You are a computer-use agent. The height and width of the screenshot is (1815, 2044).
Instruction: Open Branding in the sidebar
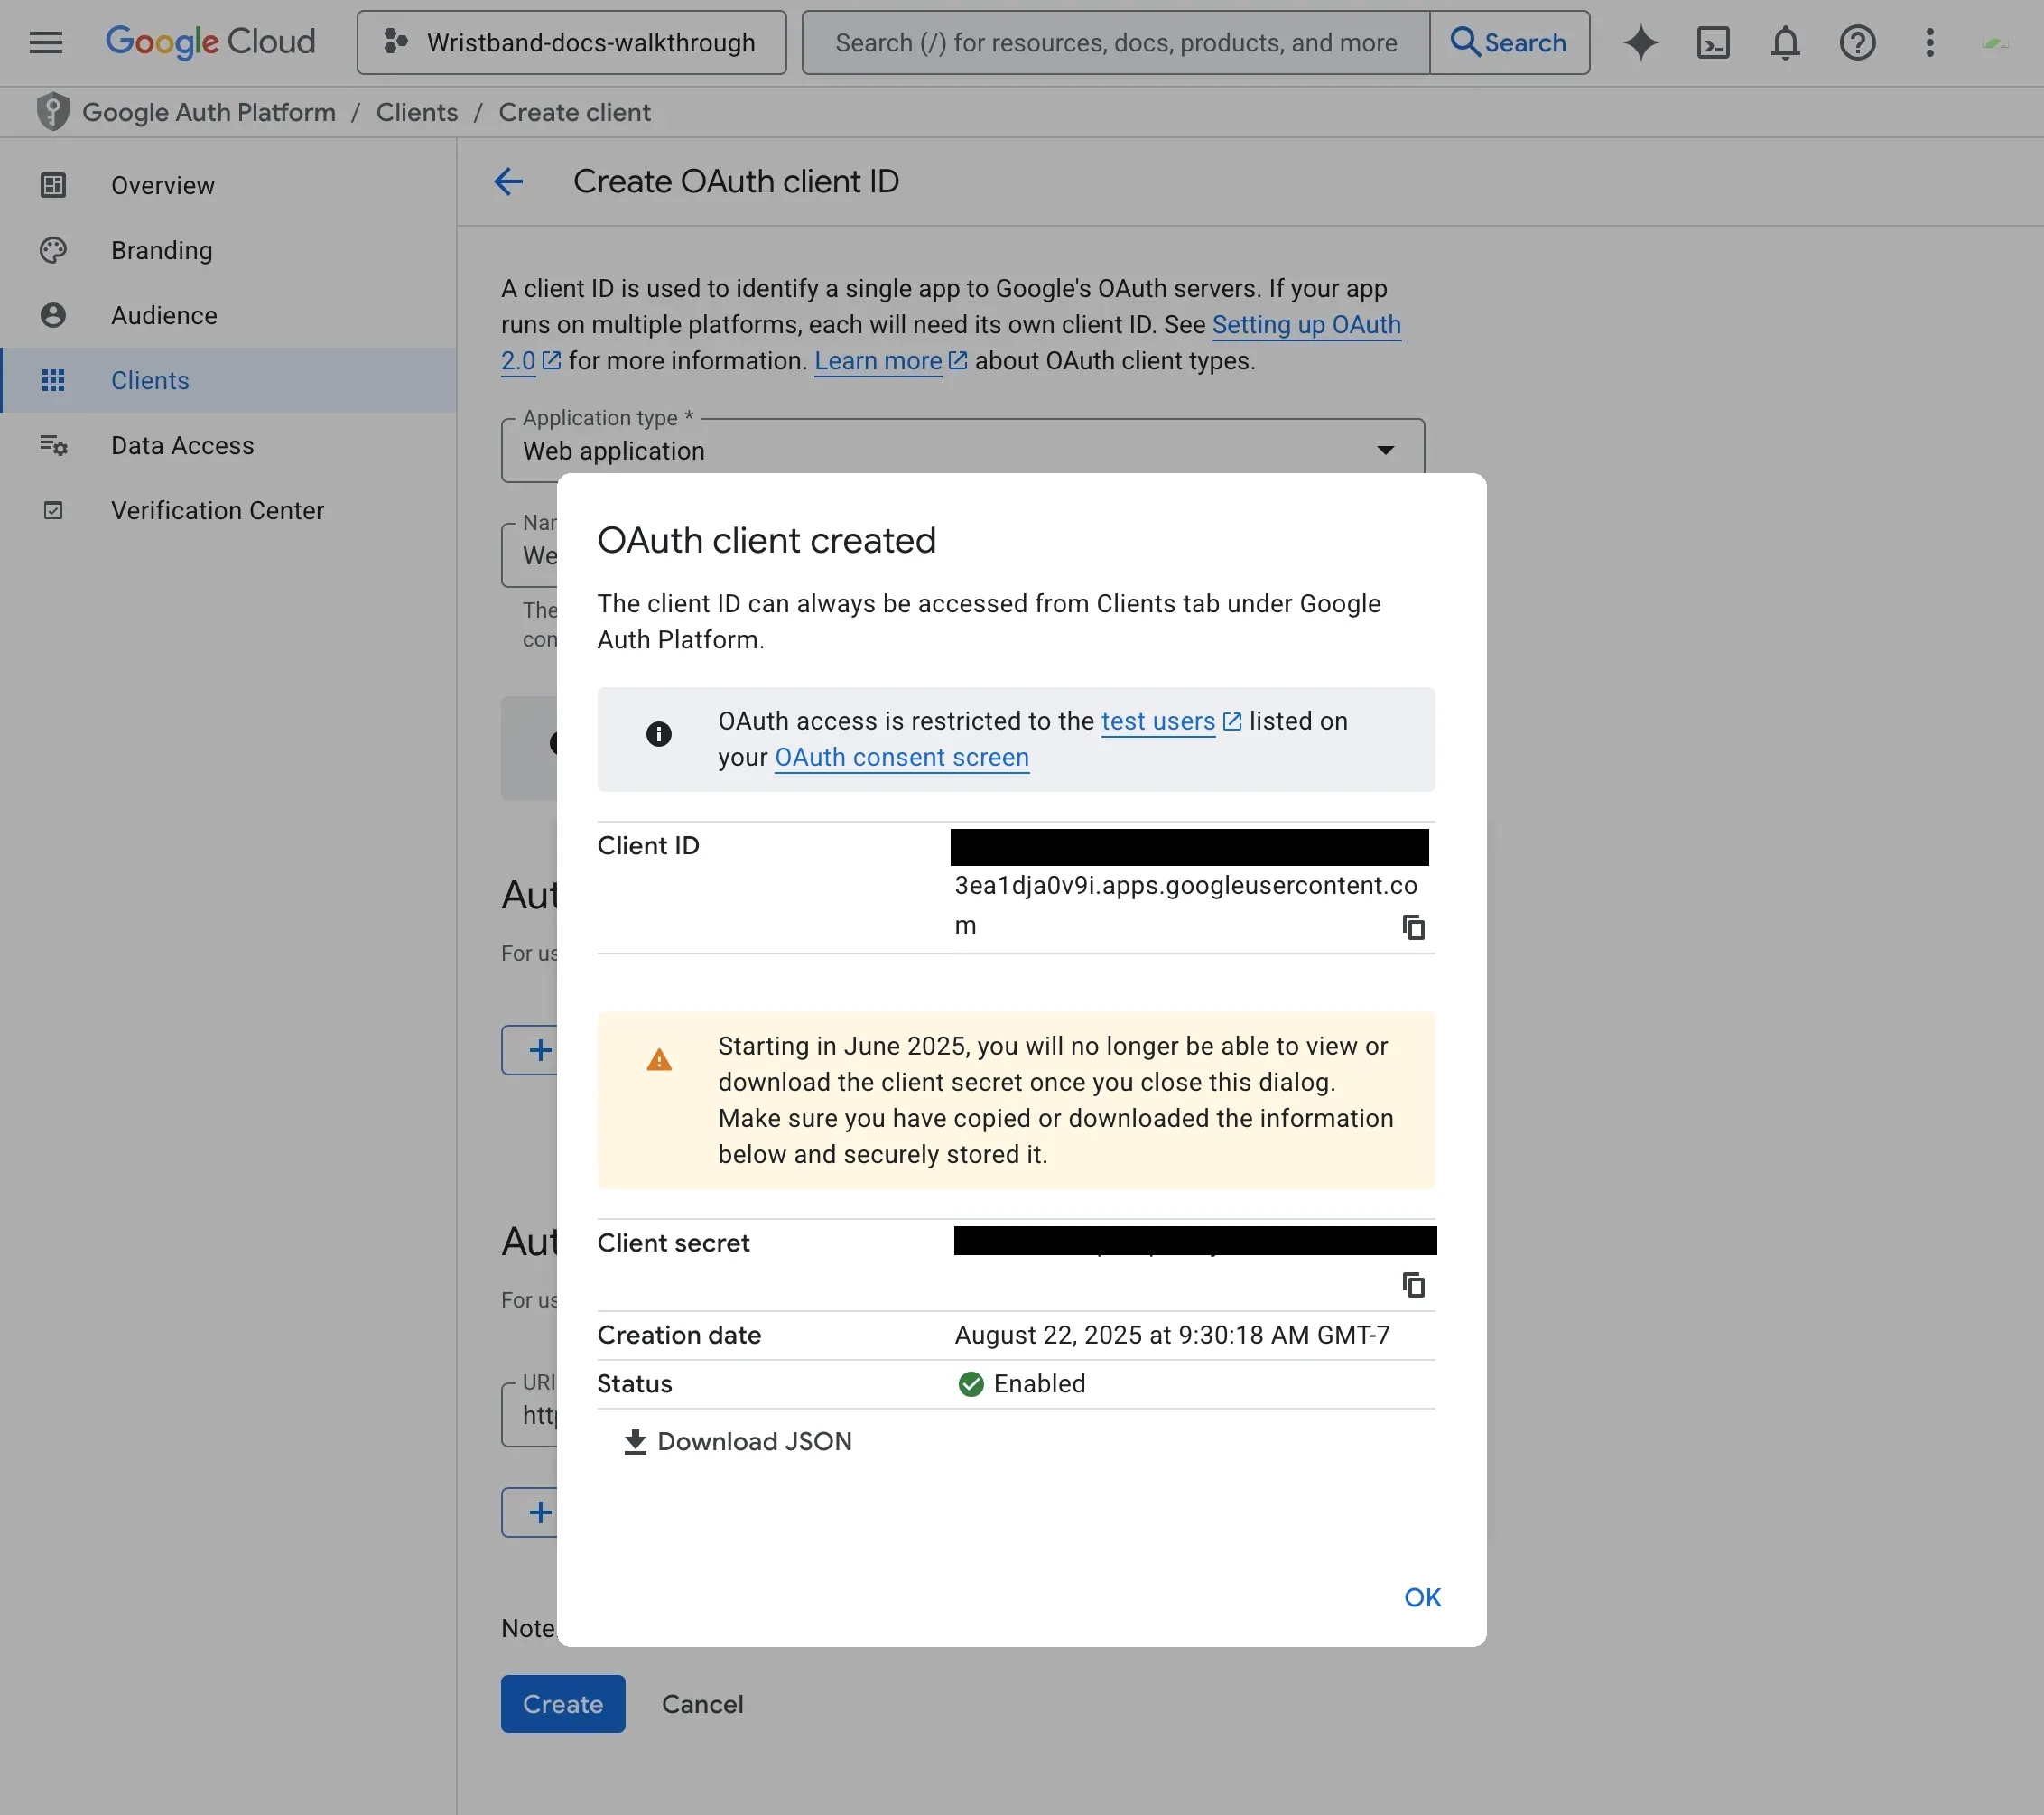pos(228,250)
